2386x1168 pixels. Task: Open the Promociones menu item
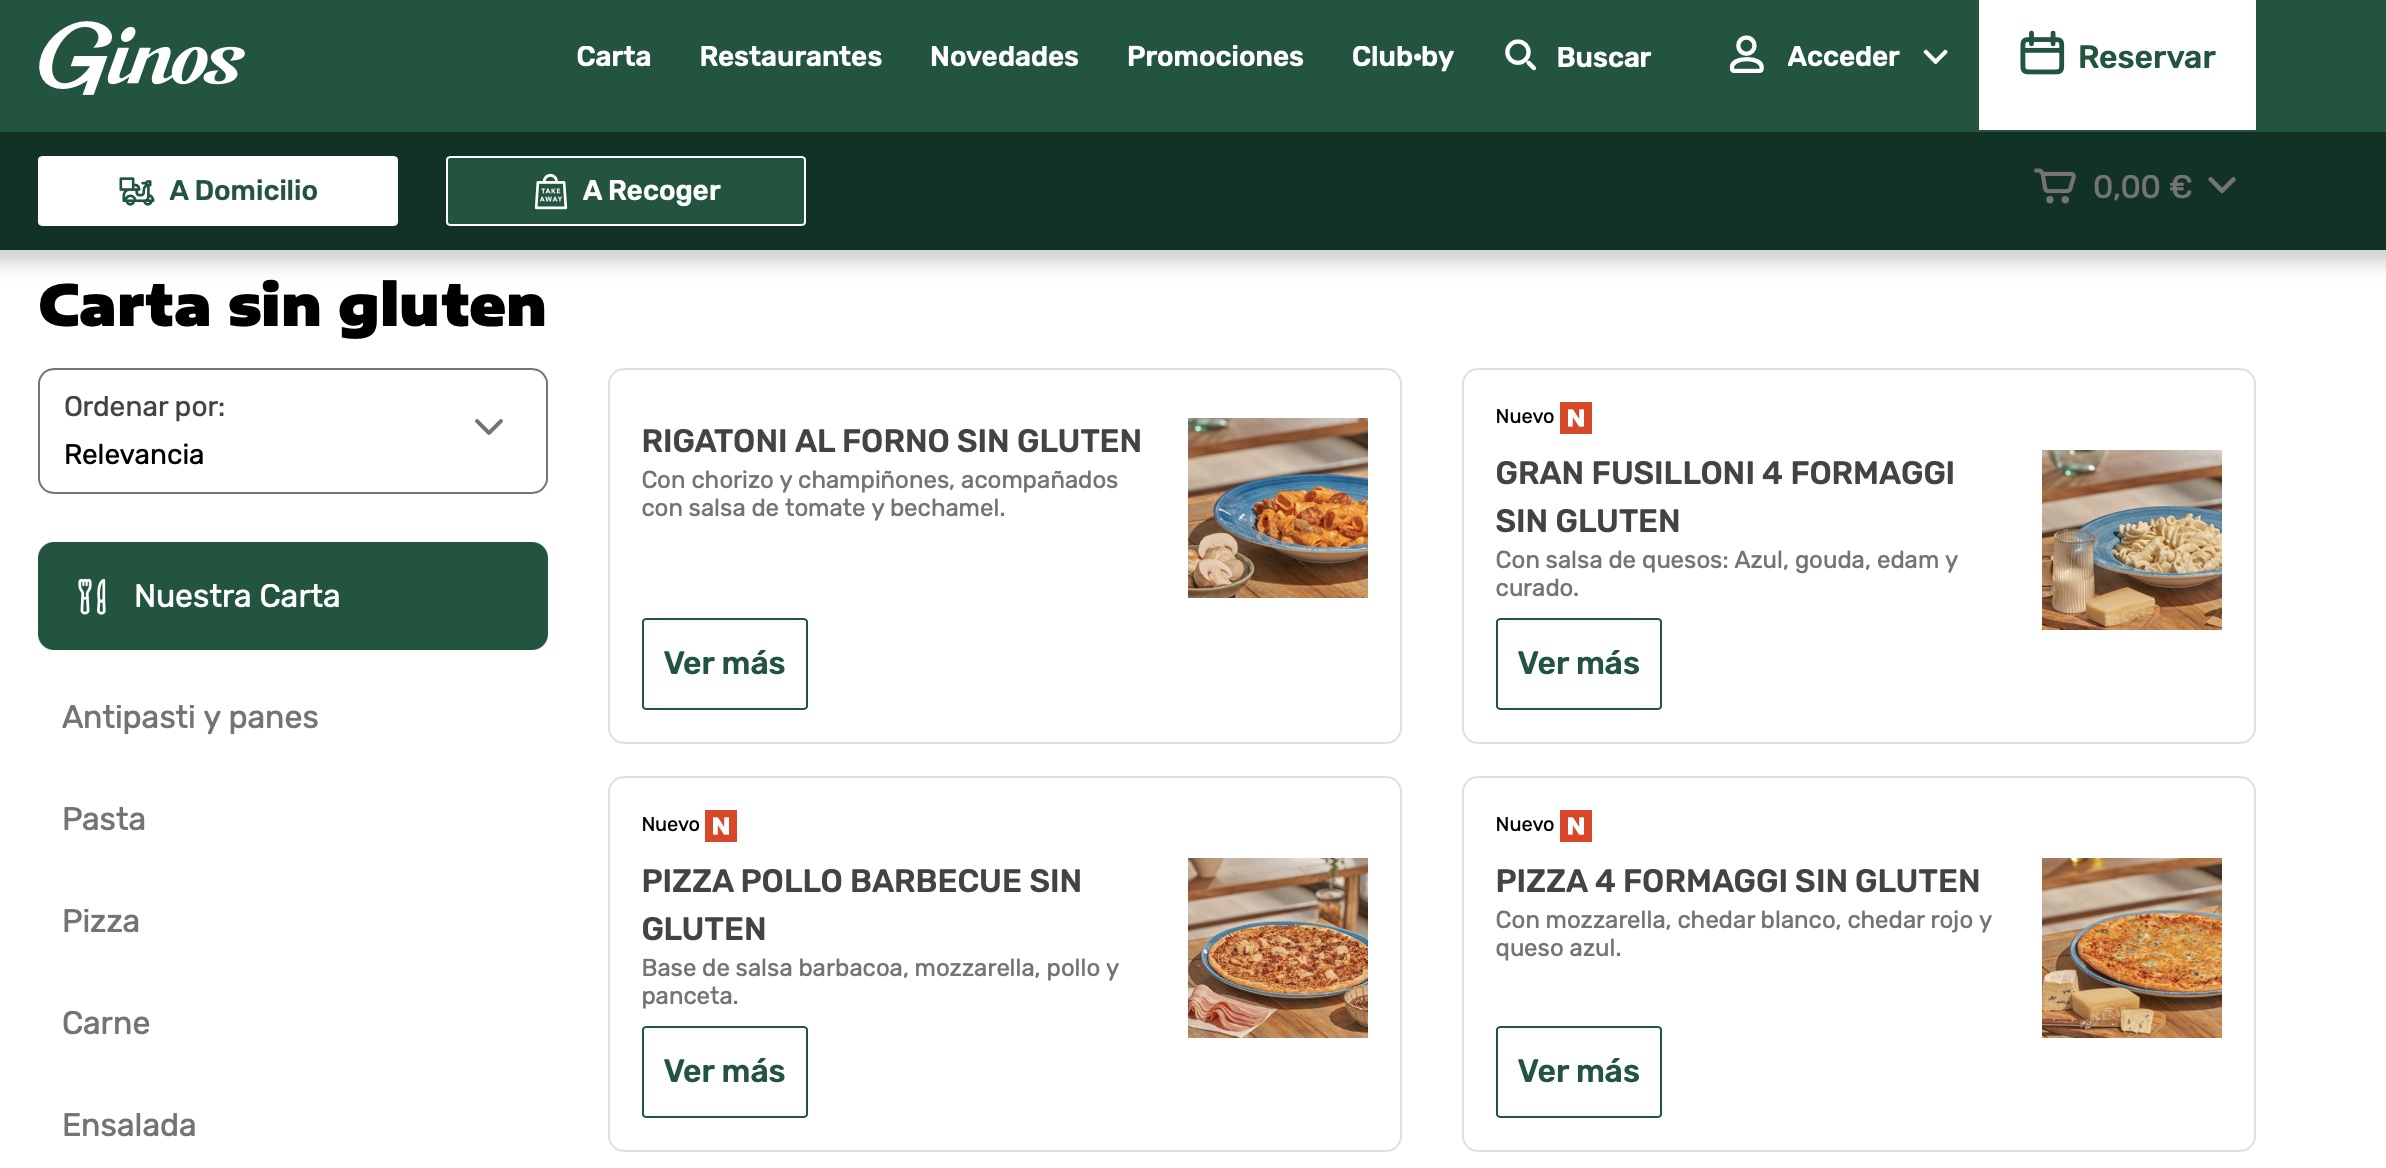click(x=1215, y=57)
